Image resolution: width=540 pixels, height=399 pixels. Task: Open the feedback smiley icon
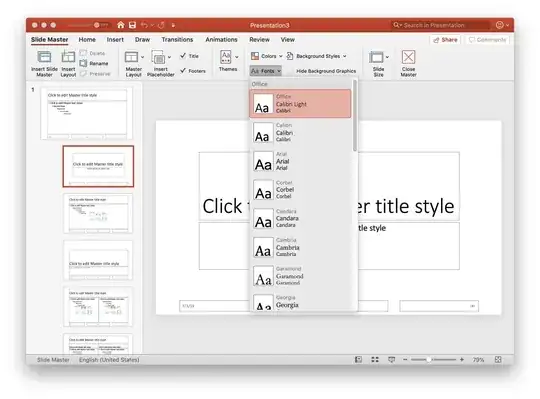(500, 25)
